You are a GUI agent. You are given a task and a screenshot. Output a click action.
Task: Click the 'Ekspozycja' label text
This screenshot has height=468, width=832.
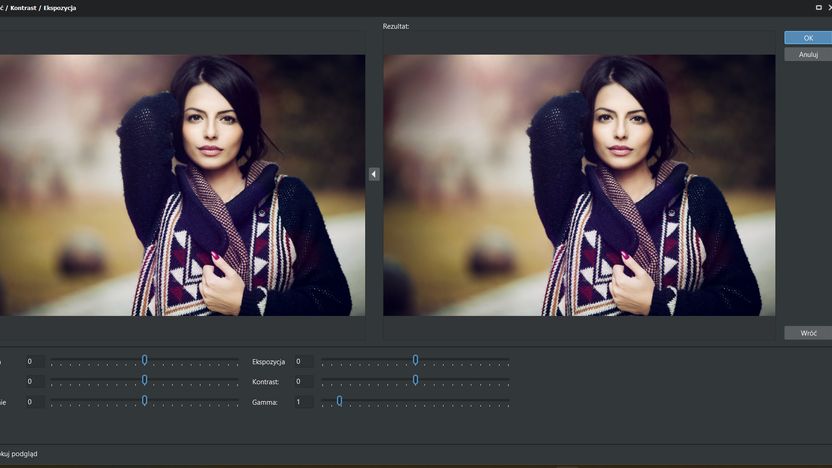[x=268, y=362]
